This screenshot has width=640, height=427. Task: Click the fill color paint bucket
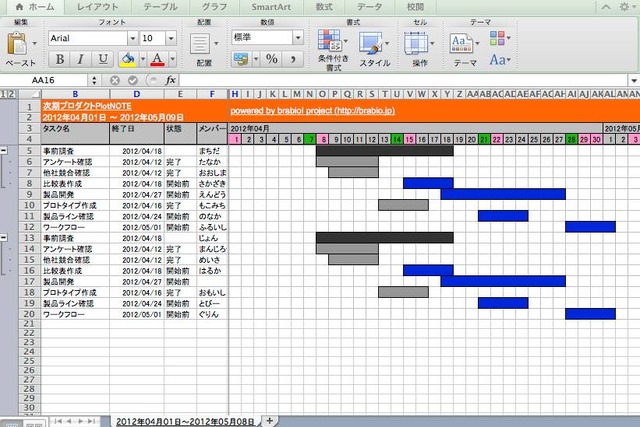(128, 59)
